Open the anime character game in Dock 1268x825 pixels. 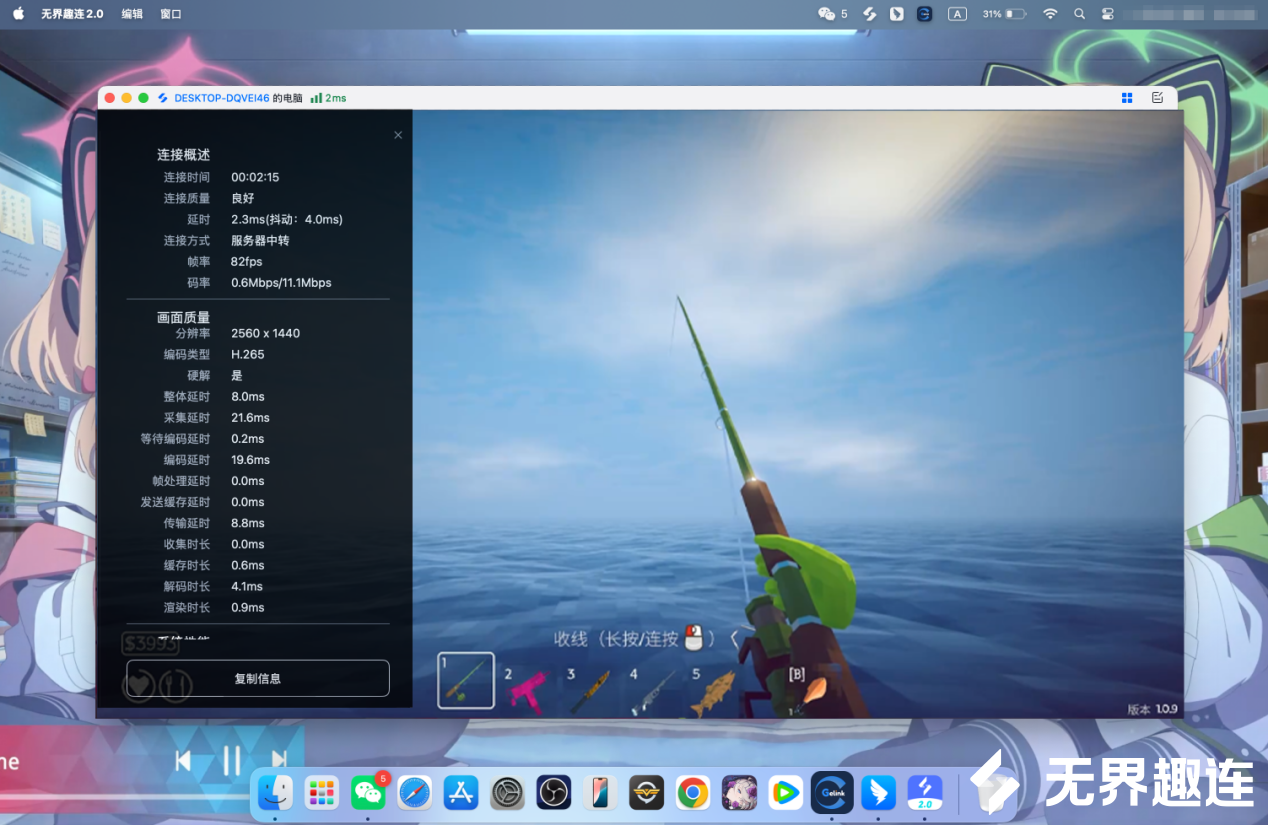tap(739, 793)
